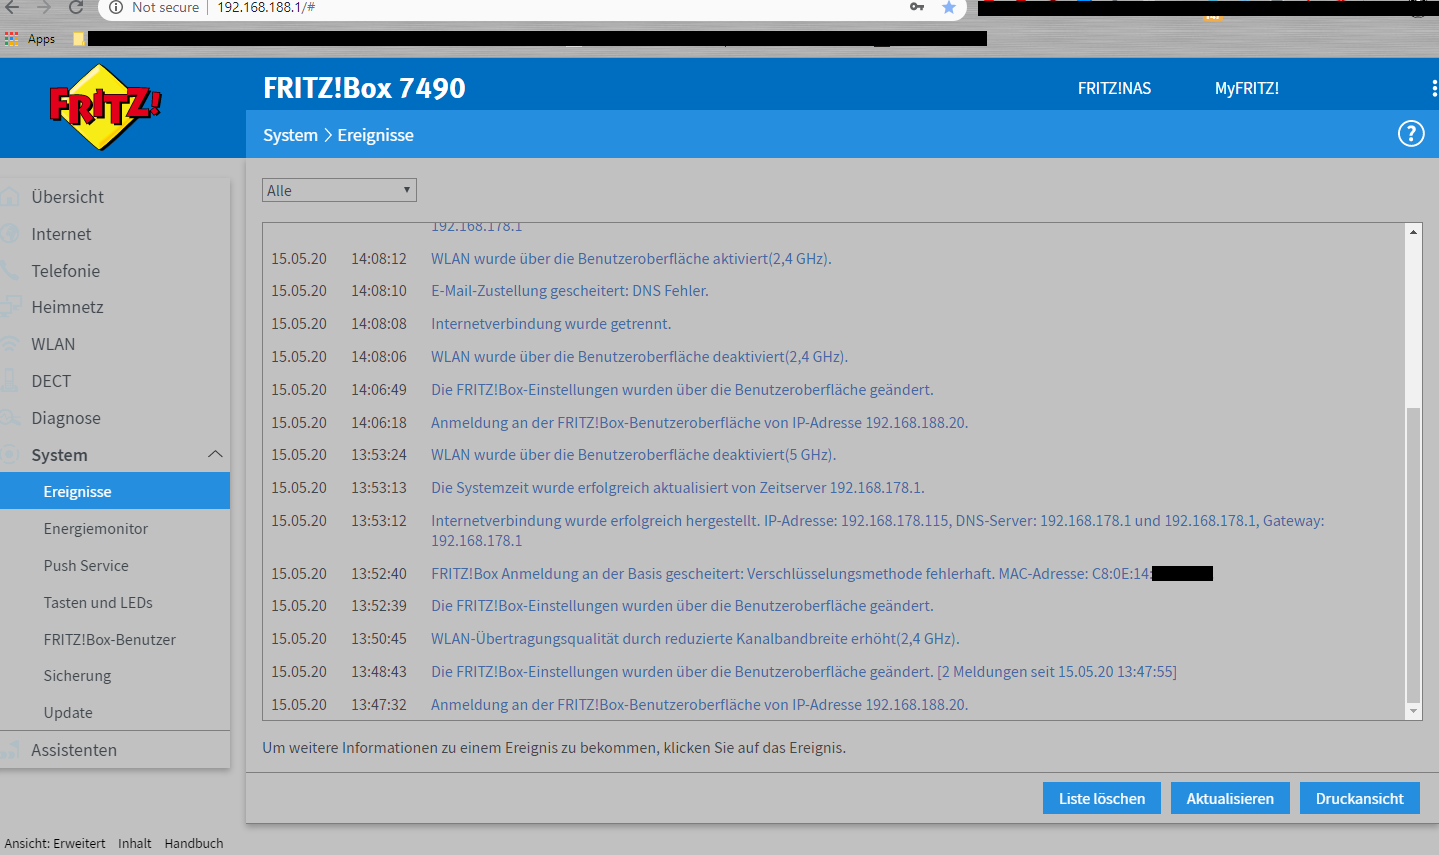Click the Handbuch footer link

(194, 843)
